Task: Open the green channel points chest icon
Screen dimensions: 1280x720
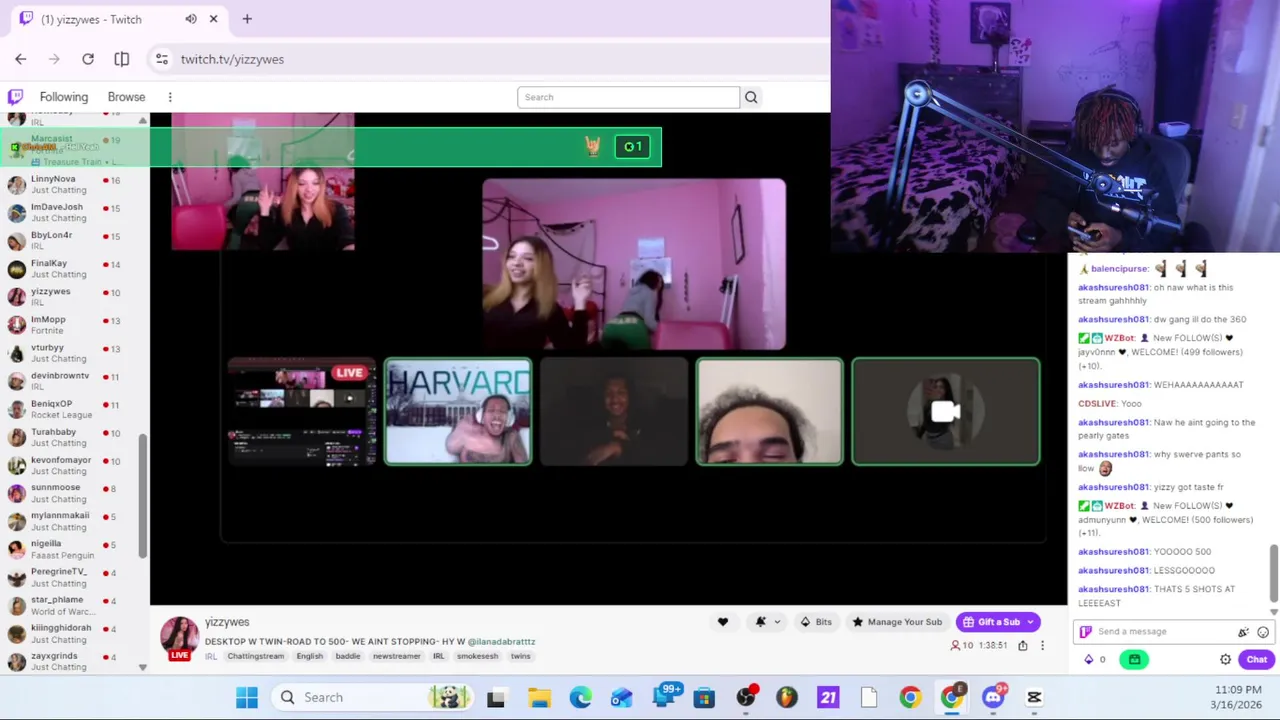Action: (1134, 659)
